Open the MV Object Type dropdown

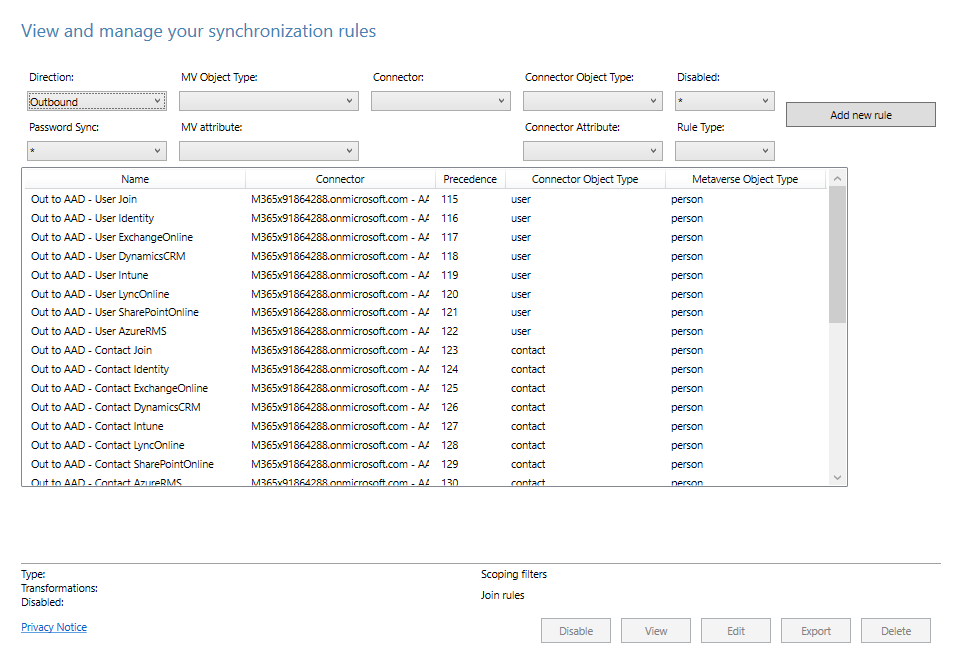pyautogui.click(x=268, y=101)
